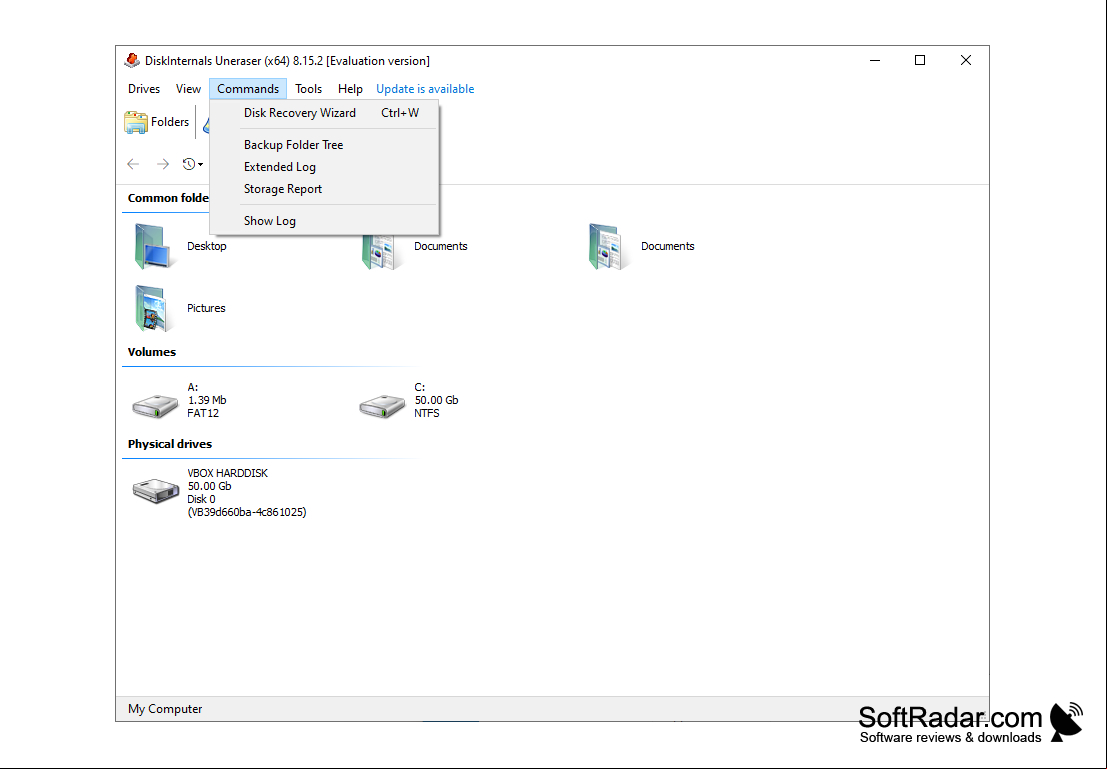The width and height of the screenshot is (1107, 769).
Task: Choose Show Log from the Commands menu
Action: (325, 221)
